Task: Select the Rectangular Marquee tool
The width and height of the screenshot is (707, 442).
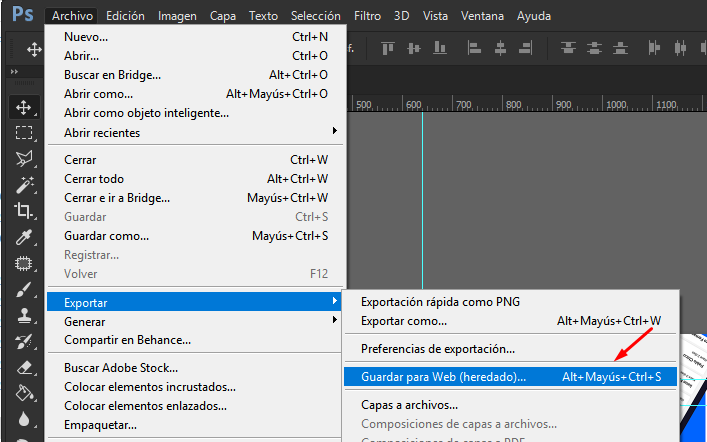Action: click(24, 133)
